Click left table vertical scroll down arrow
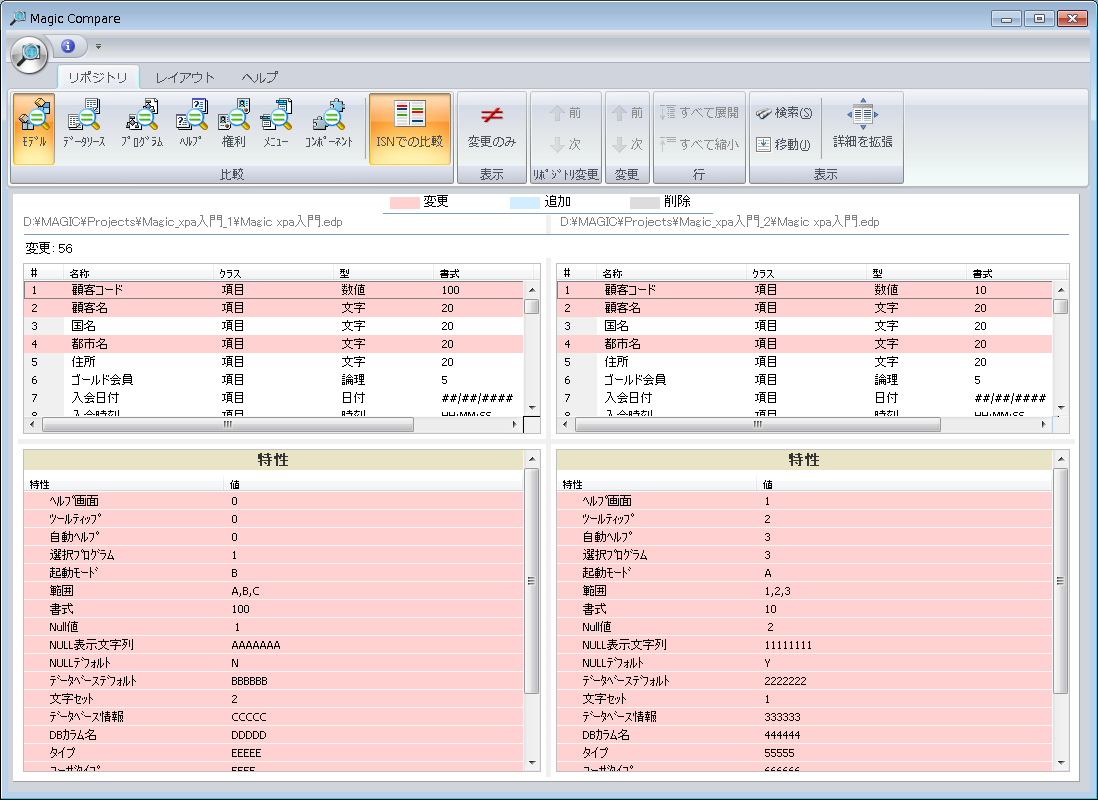This screenshot has width=1098, height=800. (532, 408)
